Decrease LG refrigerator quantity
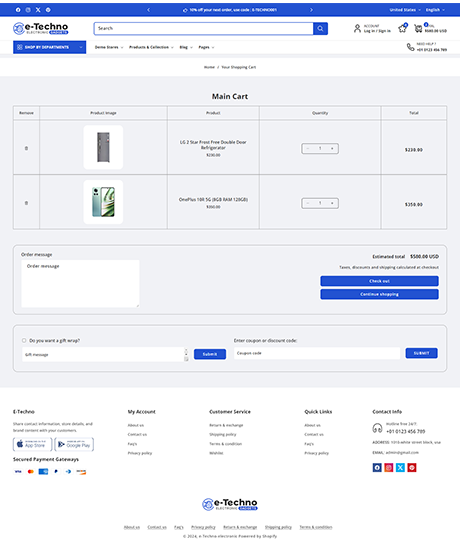This screenshot has width=460, height=550. 308,148
